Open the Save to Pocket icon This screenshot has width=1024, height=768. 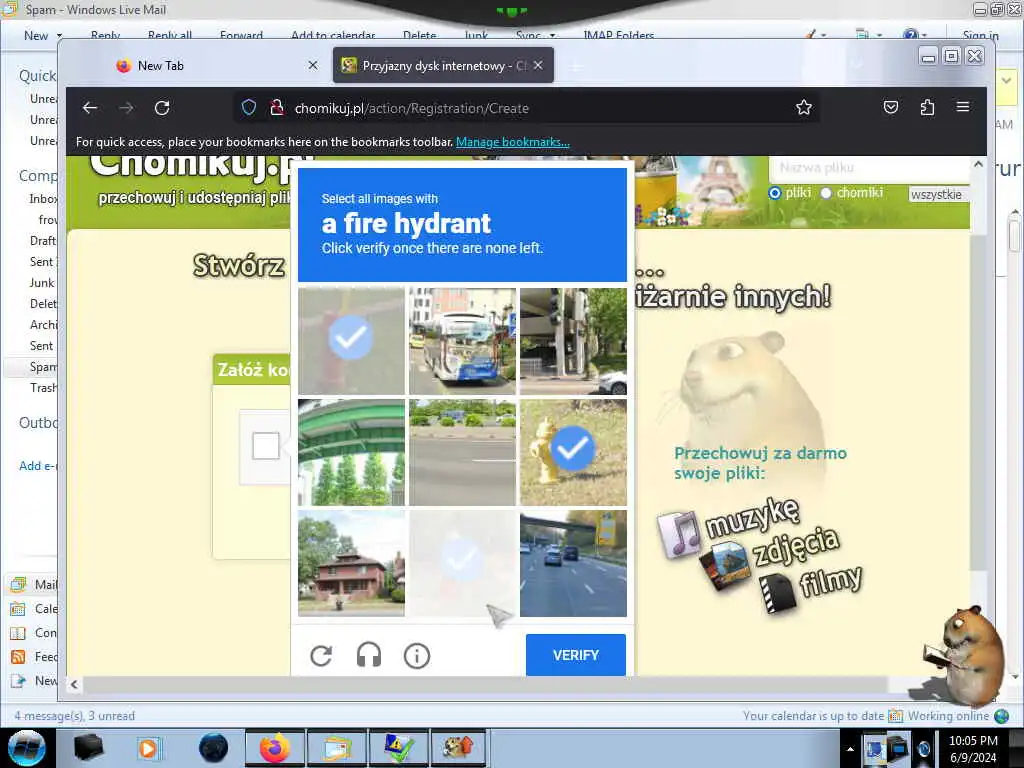click(x=891, y=107)
